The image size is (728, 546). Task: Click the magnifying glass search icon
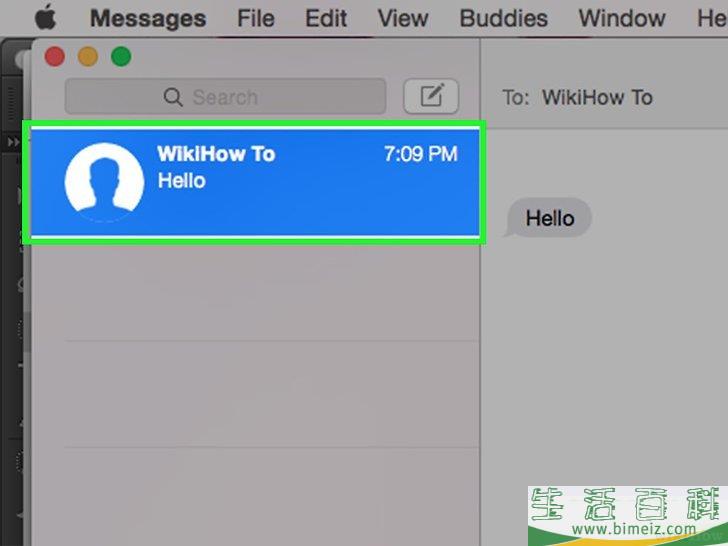tap(173, 97)
